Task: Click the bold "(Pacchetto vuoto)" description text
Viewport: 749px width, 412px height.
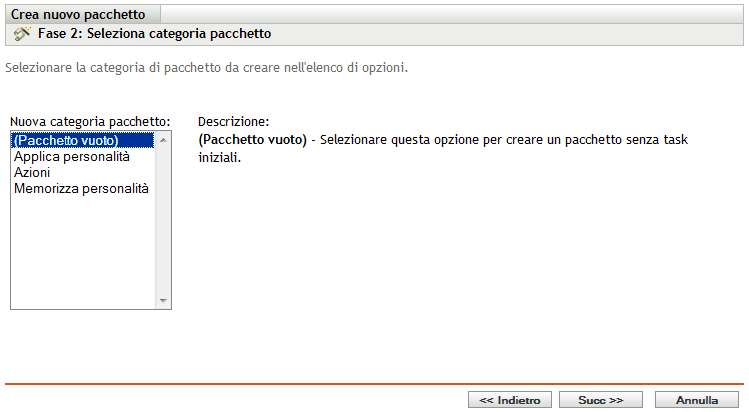Action: (253, 140)
